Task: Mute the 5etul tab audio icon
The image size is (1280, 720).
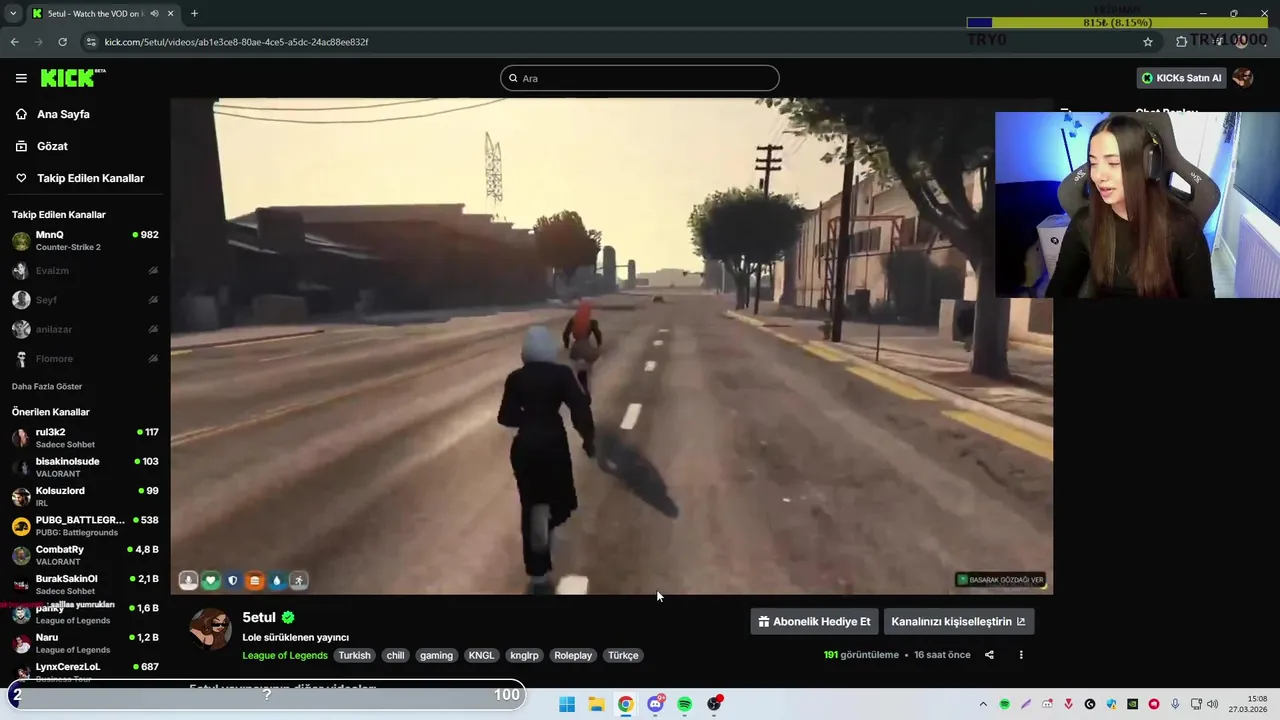Action: coord(154,13)
